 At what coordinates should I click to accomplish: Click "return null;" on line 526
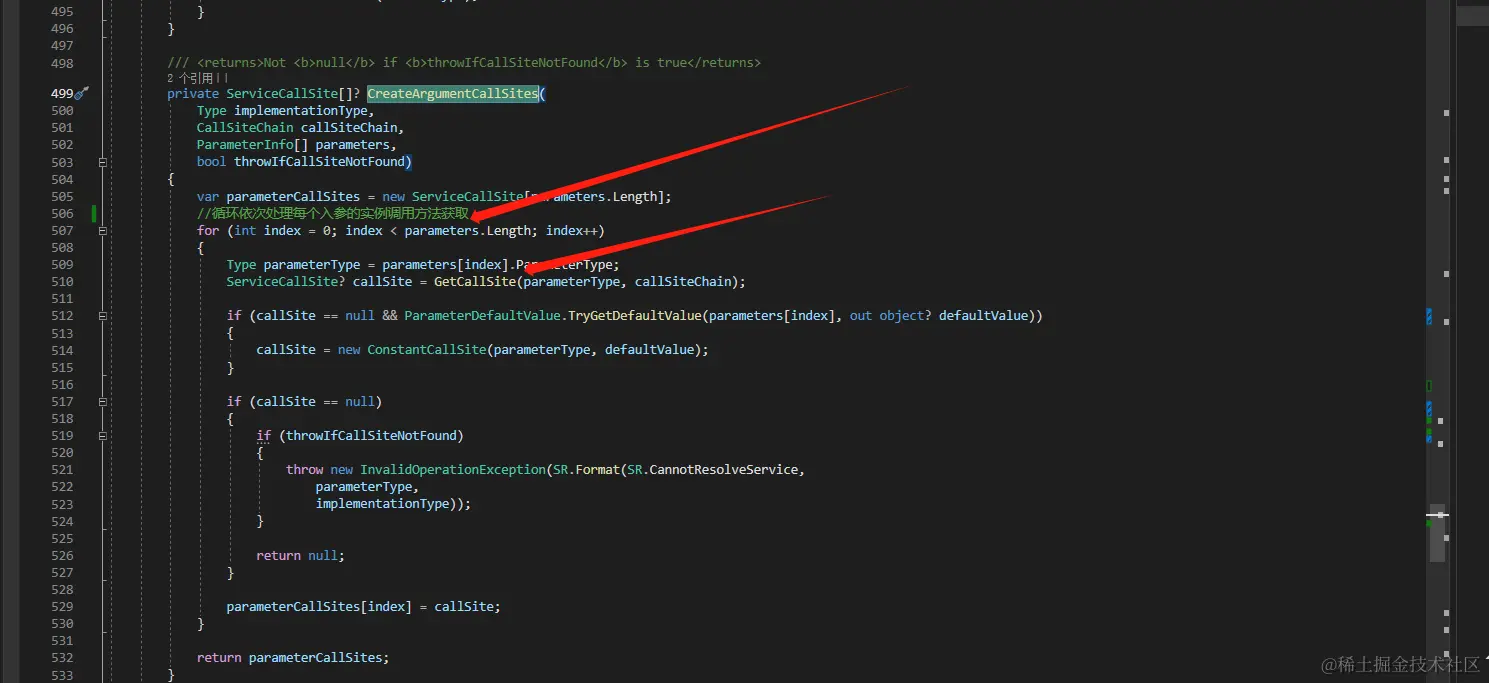[x=300, y=556]
